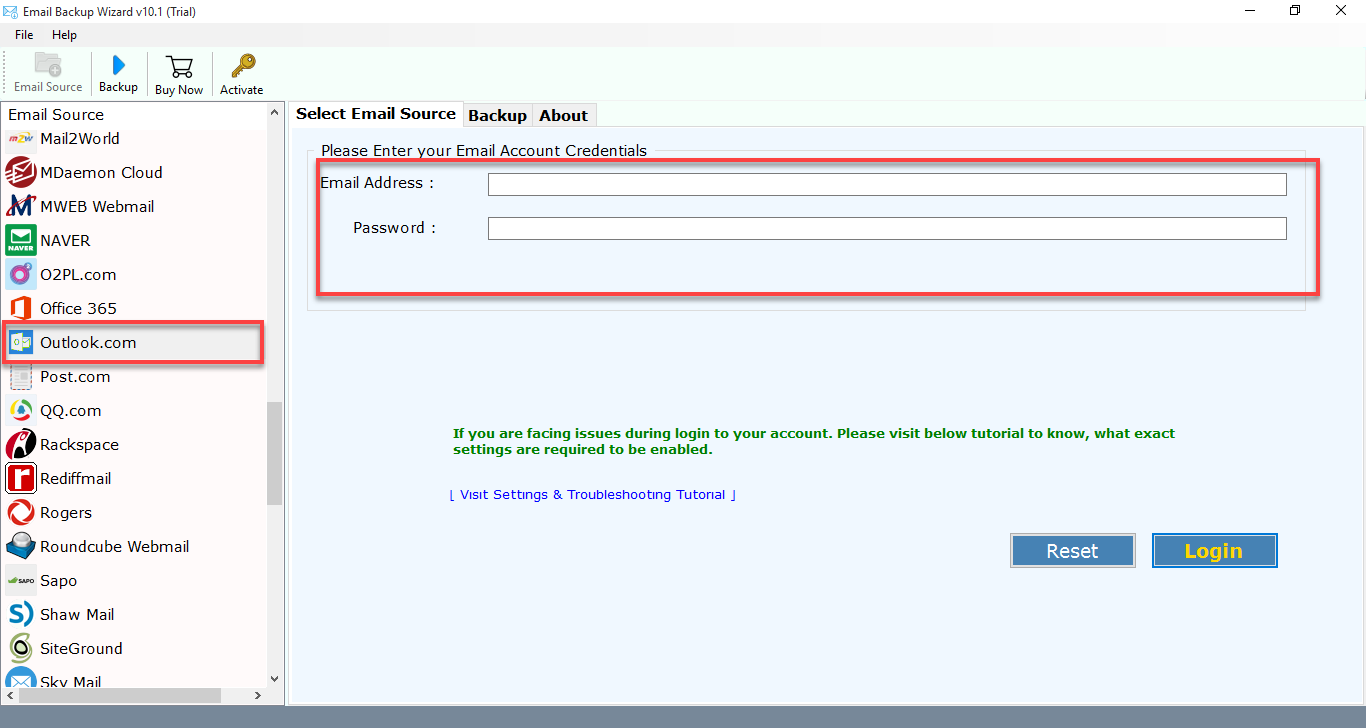This screenshot has height=728, width=1366.
Task: Select the Rackspace text entry
Action: click(79, 444)
